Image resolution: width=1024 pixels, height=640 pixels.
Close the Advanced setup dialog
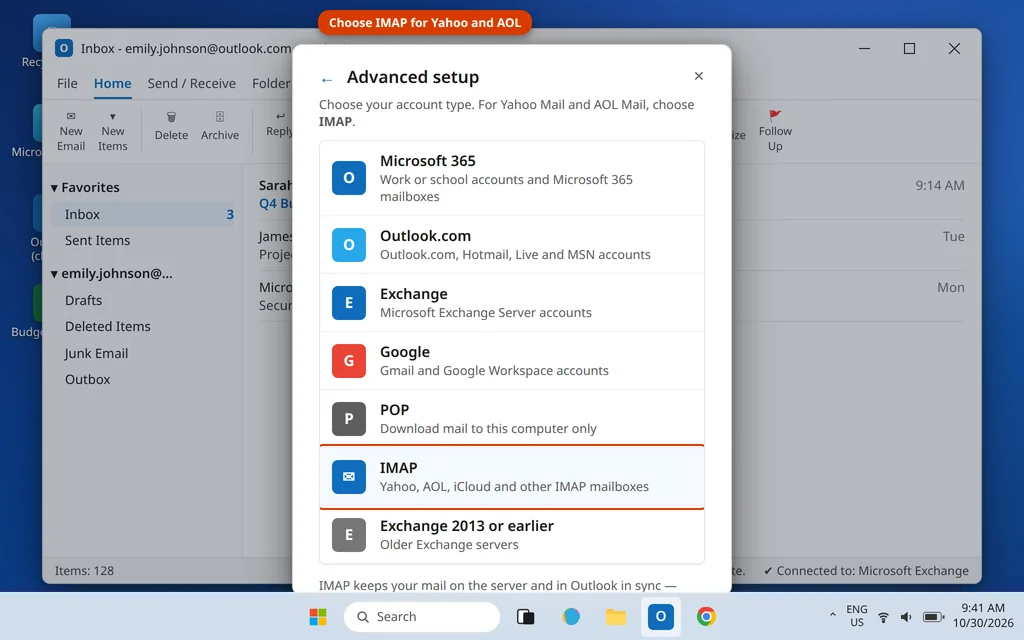click(x=699, y=76)
